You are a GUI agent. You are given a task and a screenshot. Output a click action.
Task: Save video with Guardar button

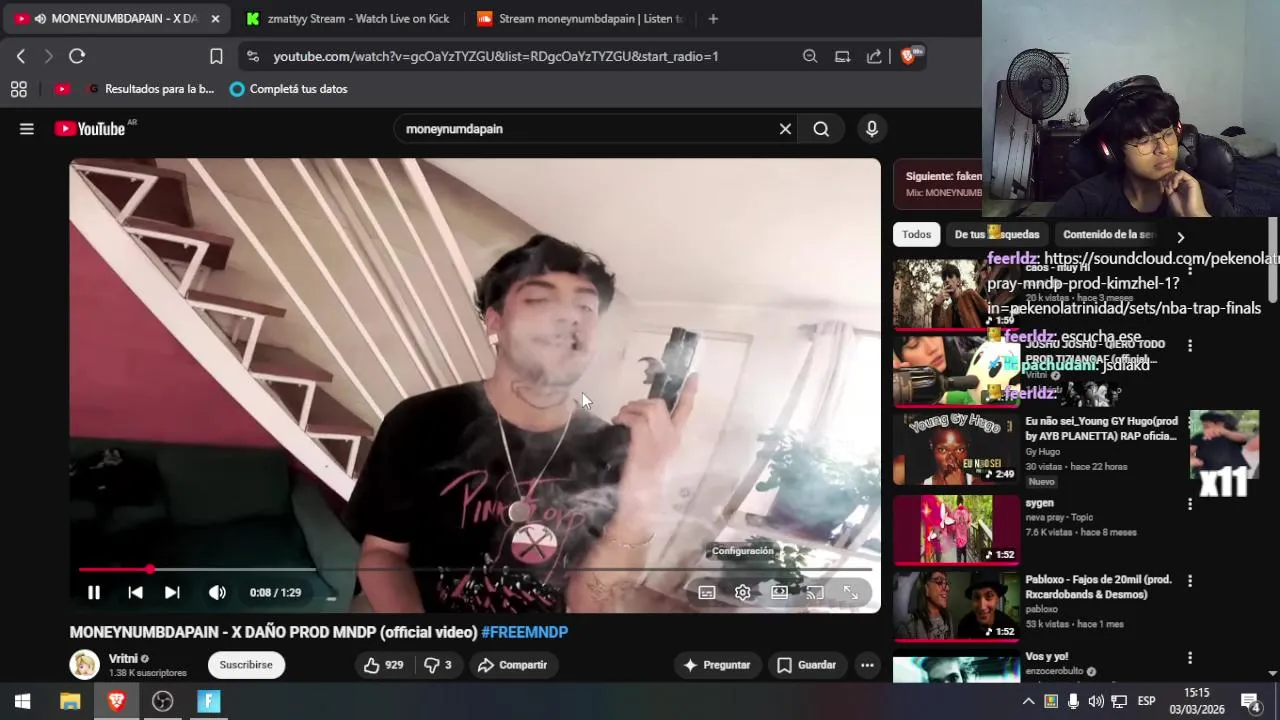(807, 665)
